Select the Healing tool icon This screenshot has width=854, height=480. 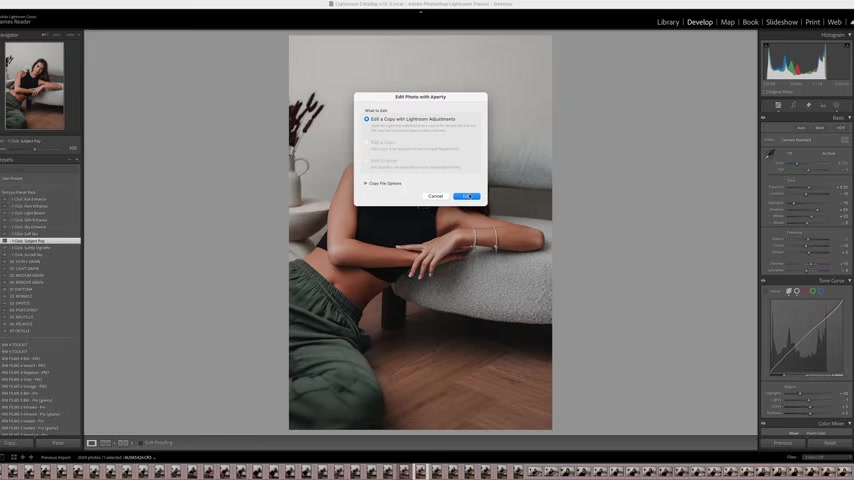click(808, 105)
